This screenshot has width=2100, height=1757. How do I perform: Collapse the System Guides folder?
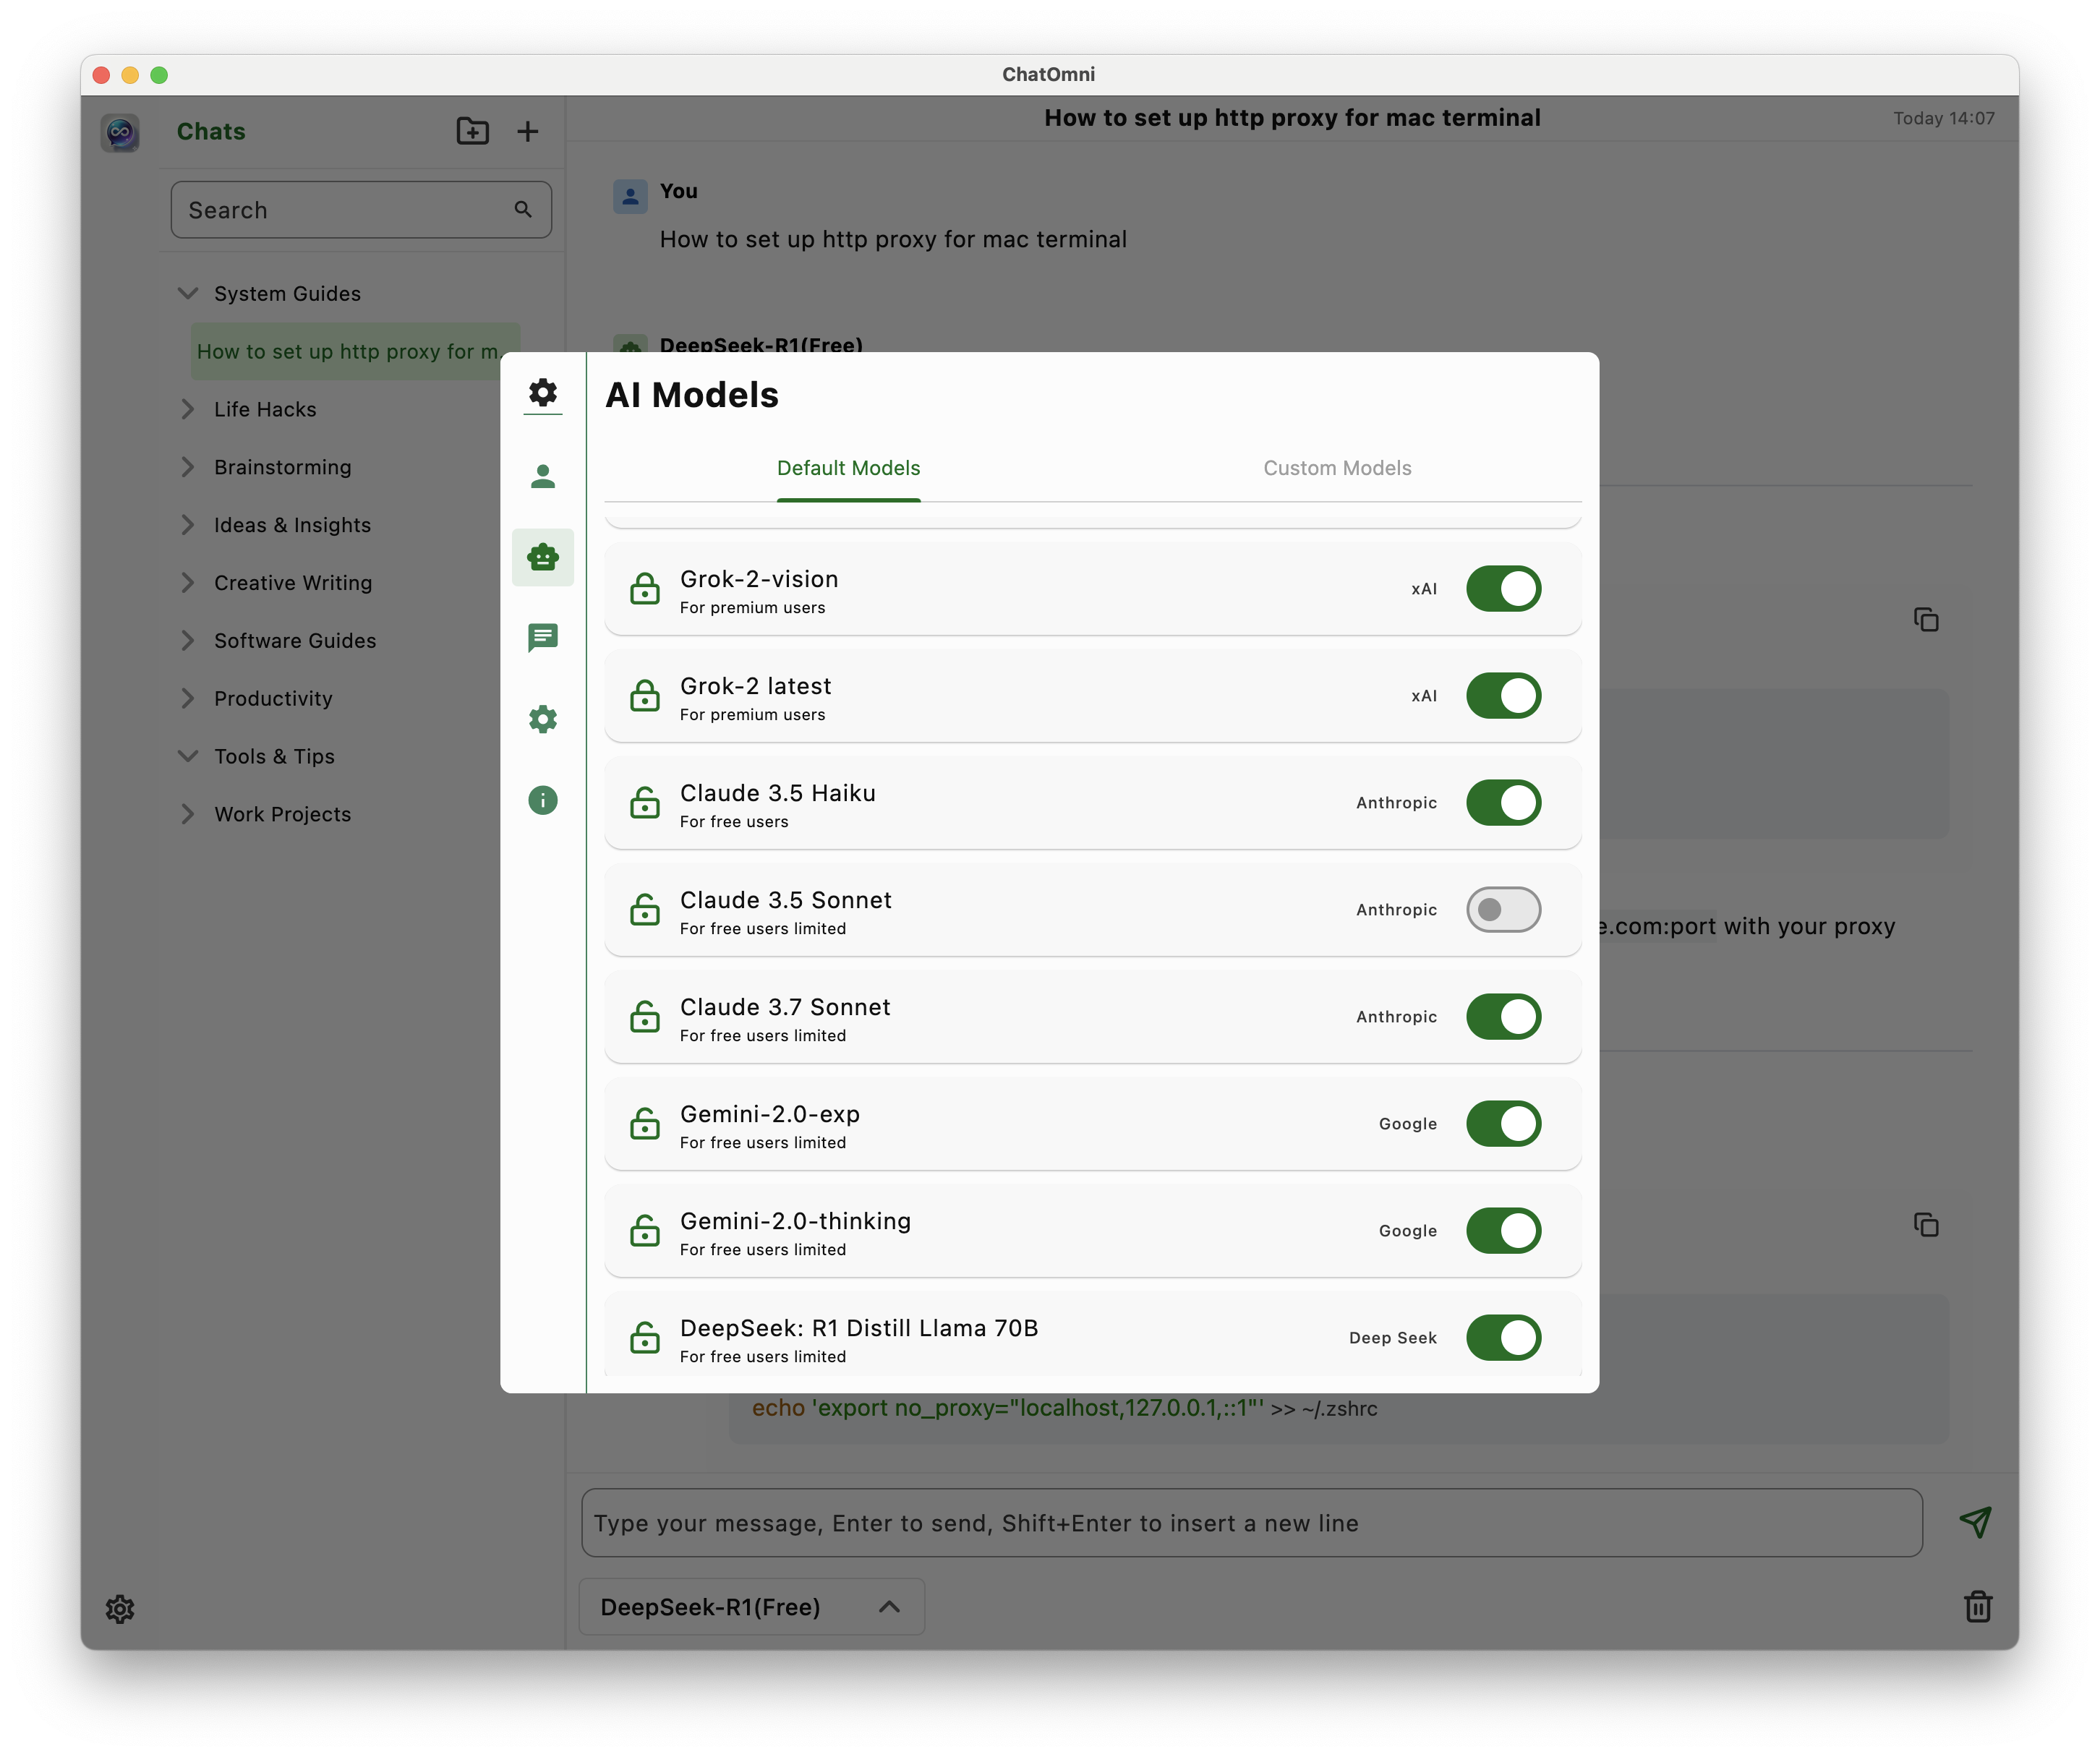(286, 293)
